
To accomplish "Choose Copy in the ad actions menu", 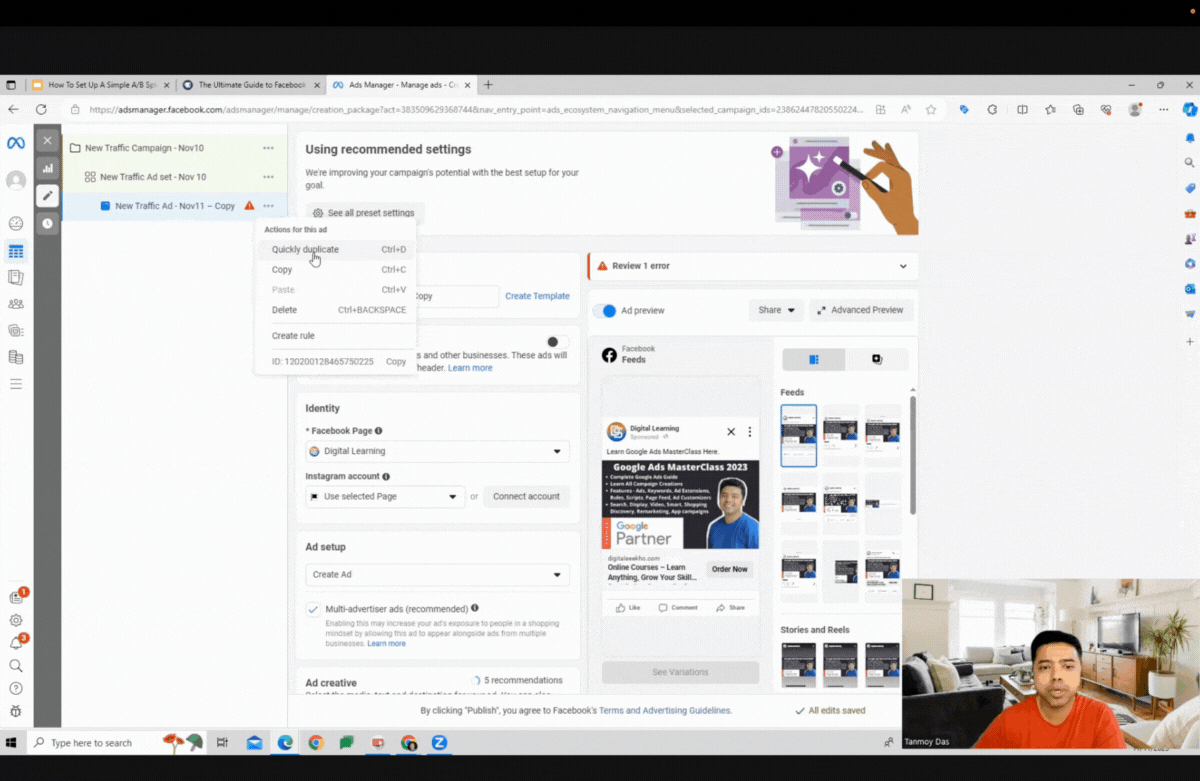I will (x=335, y=270).
